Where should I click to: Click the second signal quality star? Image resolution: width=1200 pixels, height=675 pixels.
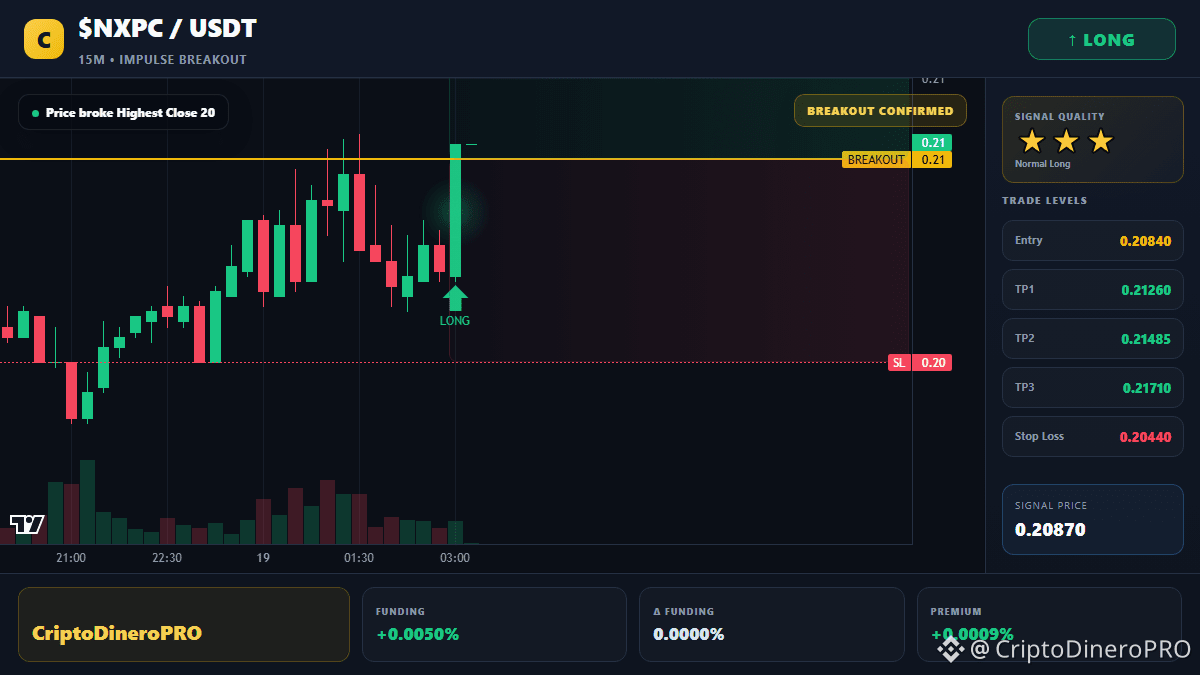1066,141
